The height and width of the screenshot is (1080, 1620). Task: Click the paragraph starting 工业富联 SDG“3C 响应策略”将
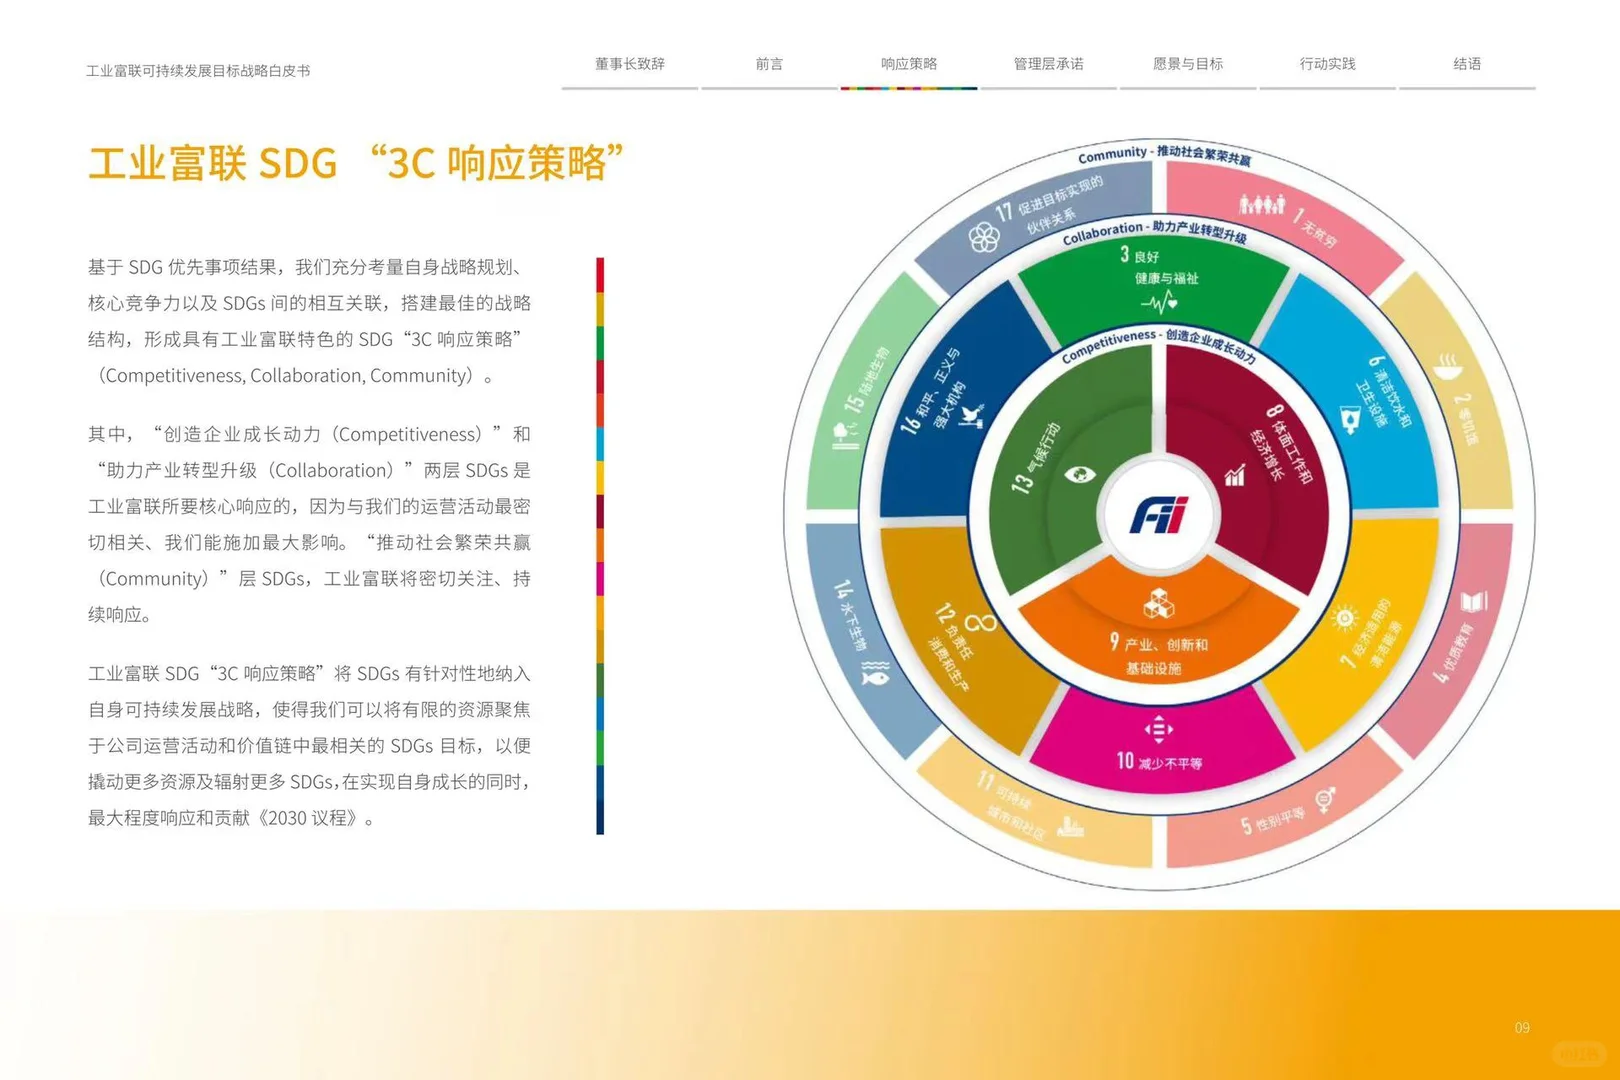[x=309, y=745]
